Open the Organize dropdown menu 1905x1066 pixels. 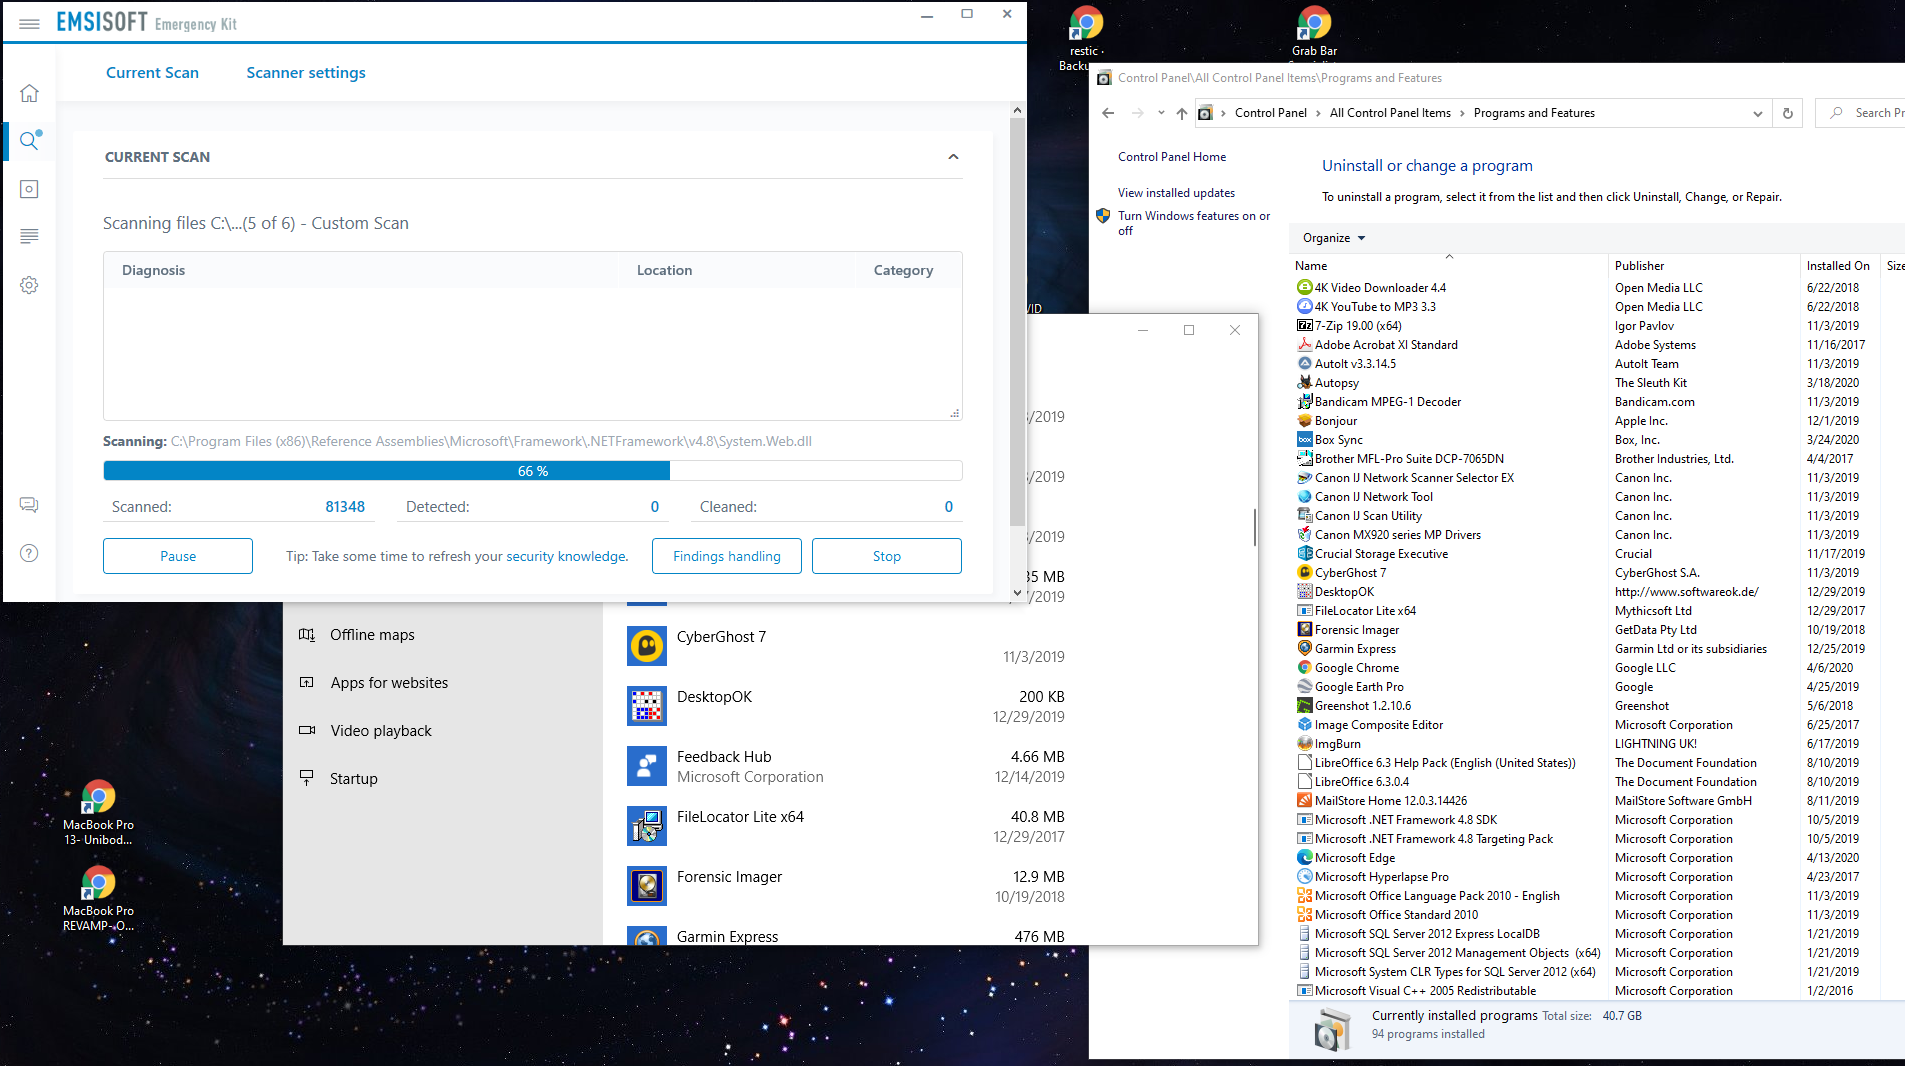pos(1334,238)
